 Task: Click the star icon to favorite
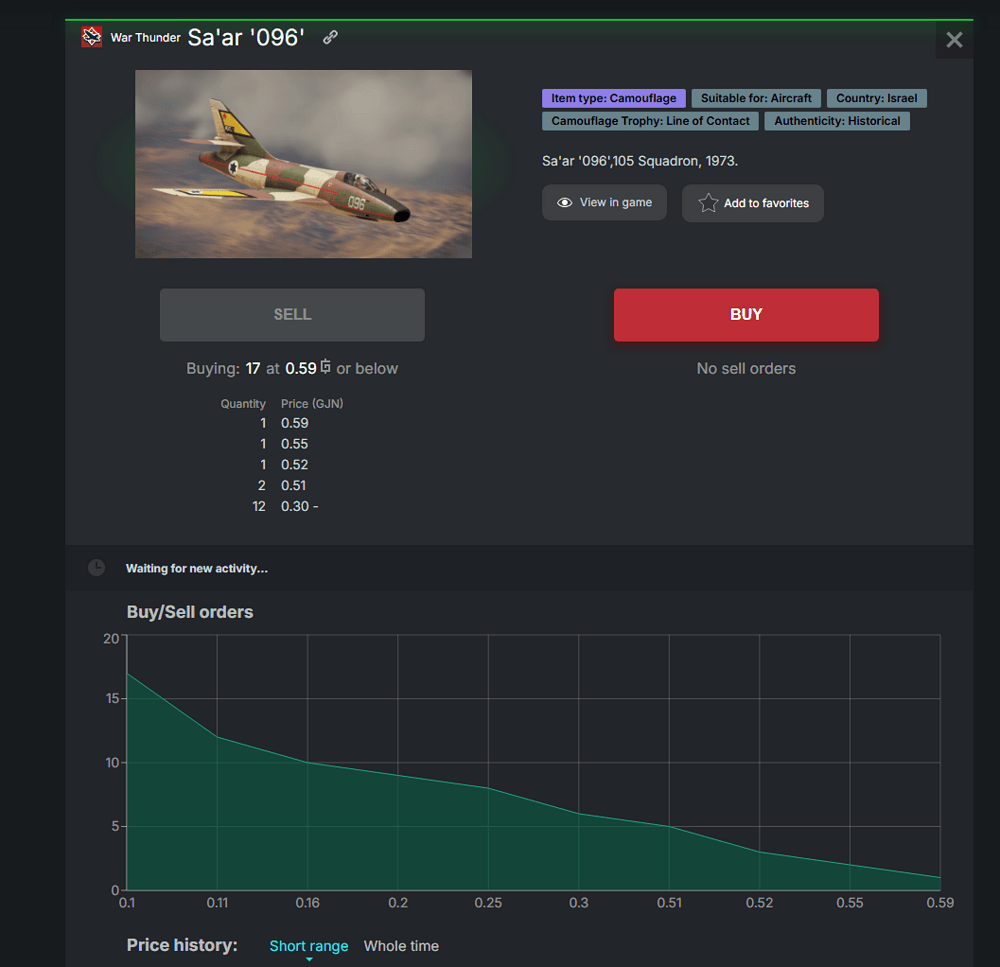point(708,203)
